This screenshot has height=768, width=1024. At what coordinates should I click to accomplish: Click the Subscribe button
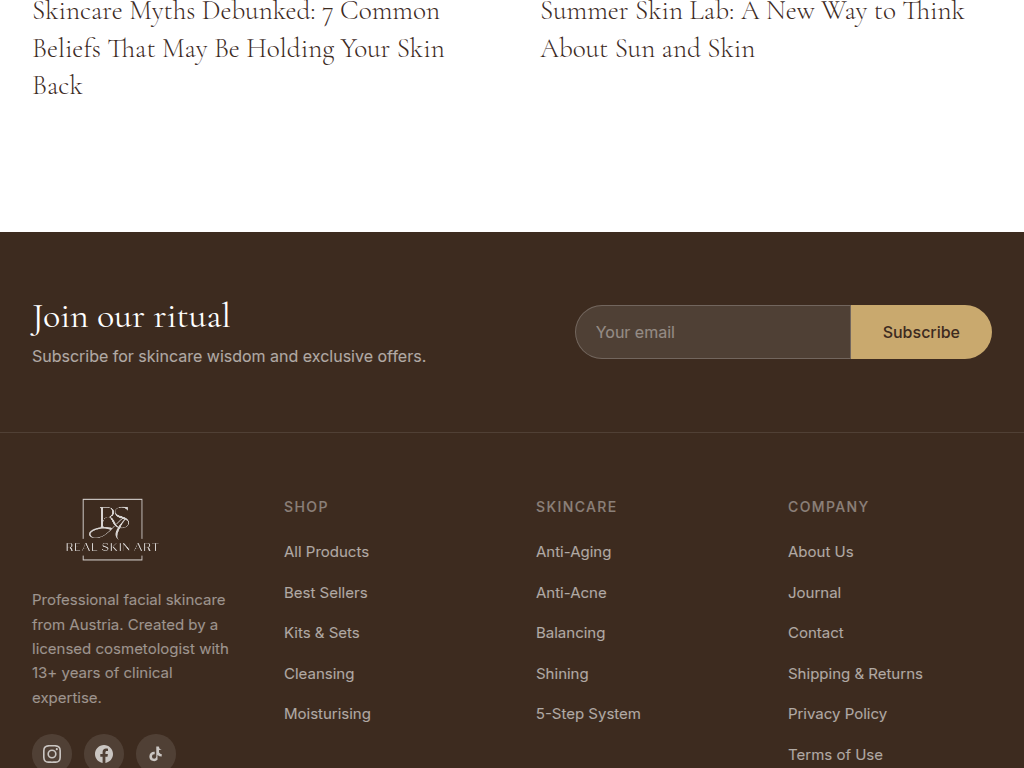(x=920, y=332)
